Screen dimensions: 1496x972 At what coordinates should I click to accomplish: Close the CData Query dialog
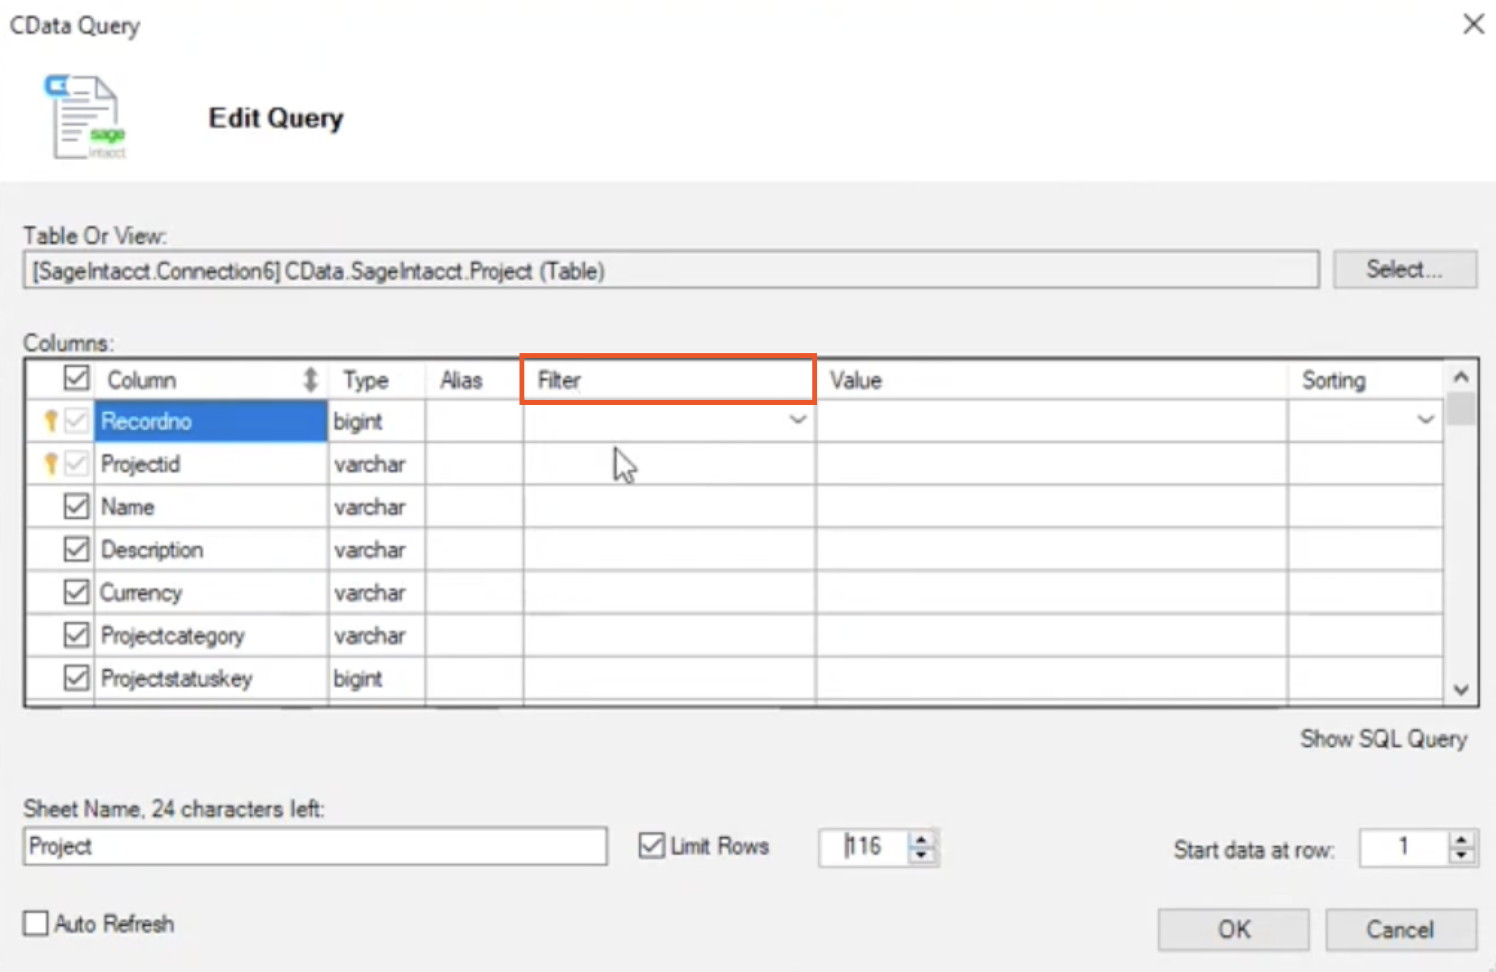click(1473, 24)
